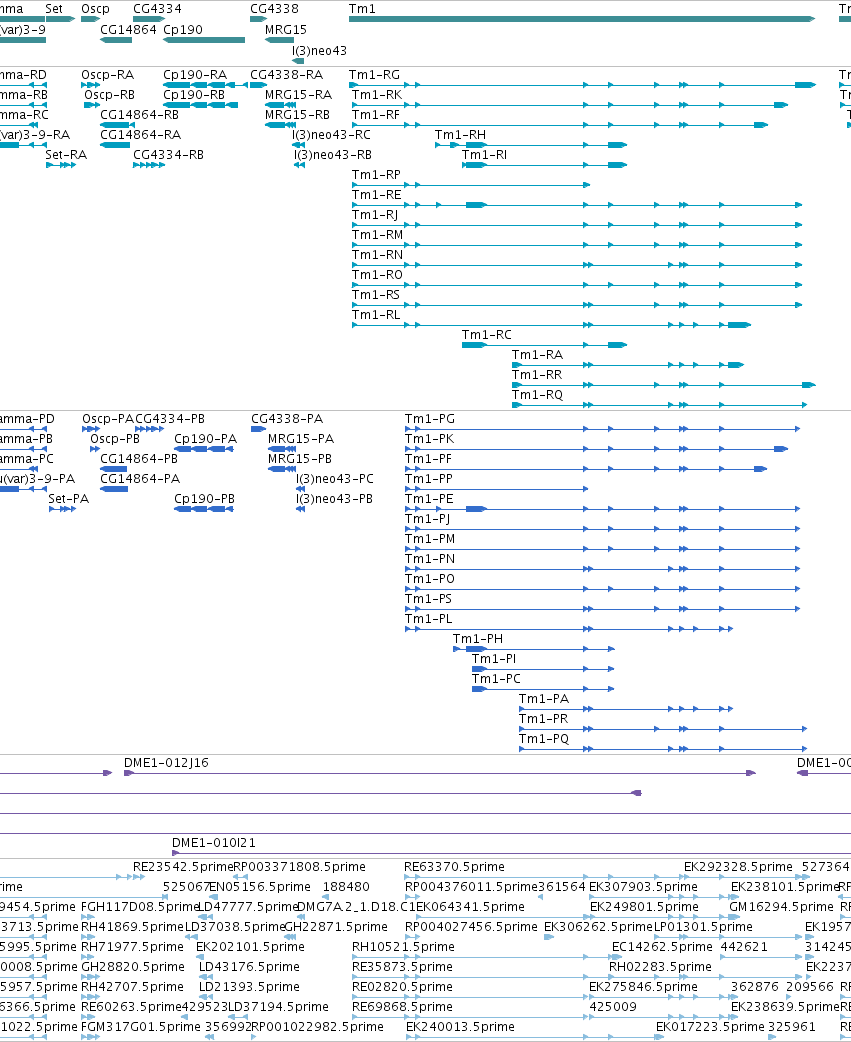The height and width of the screenshot is (1042, 851).
Task: Open protein l(3)neo43-PB
Action: coord(335,499)
